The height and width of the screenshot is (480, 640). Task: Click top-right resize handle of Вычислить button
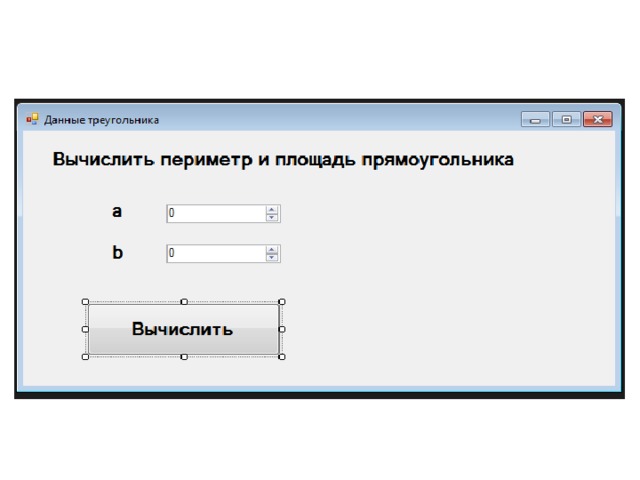[282, 301]
